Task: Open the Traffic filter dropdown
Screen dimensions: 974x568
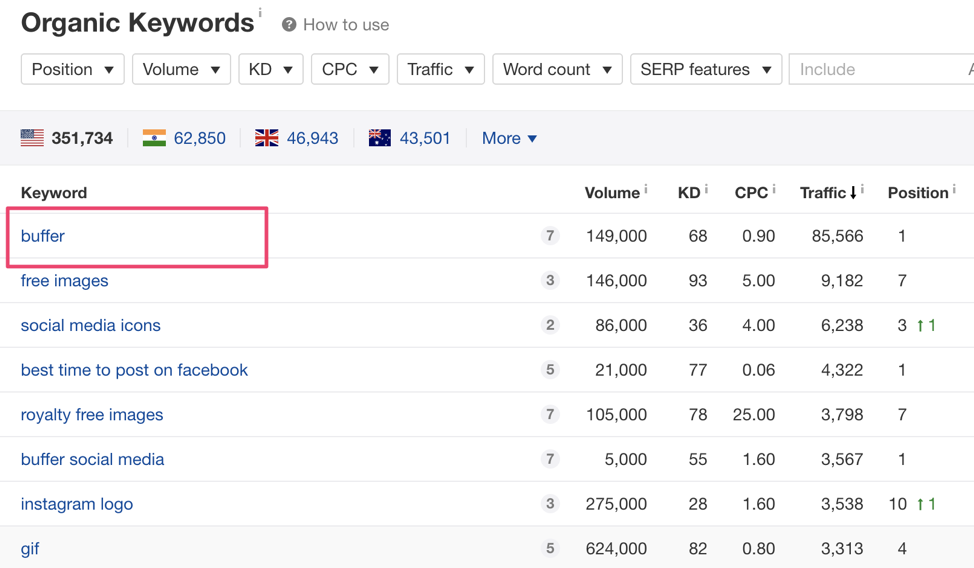Action: 440,69
